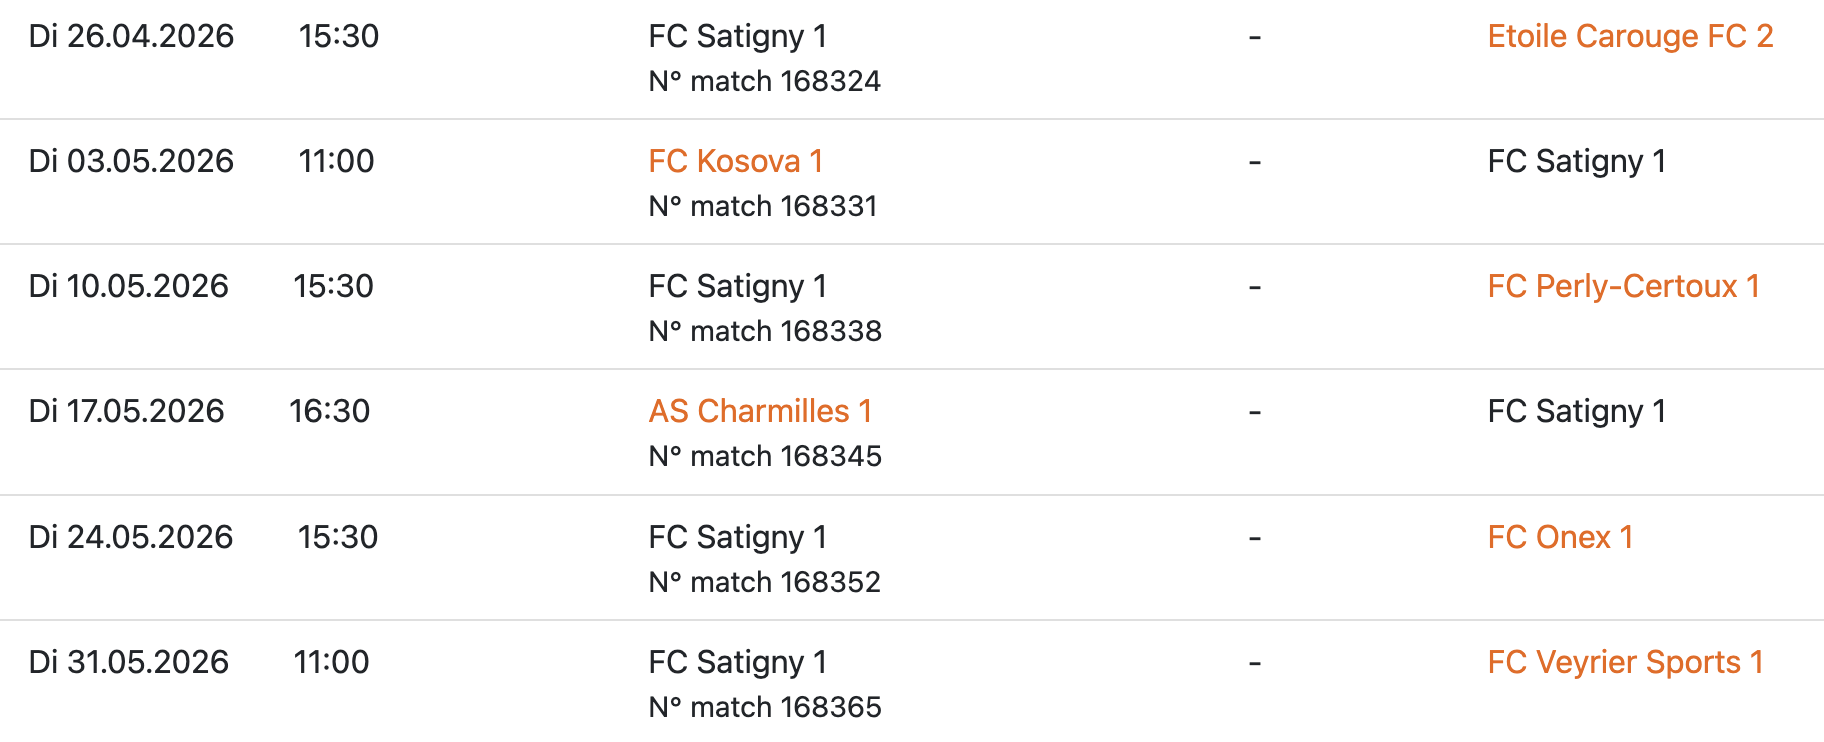This screenshot has height=742, width=1824.
Task: Click the FC Kosova 1 link
Action: point(735,162)
